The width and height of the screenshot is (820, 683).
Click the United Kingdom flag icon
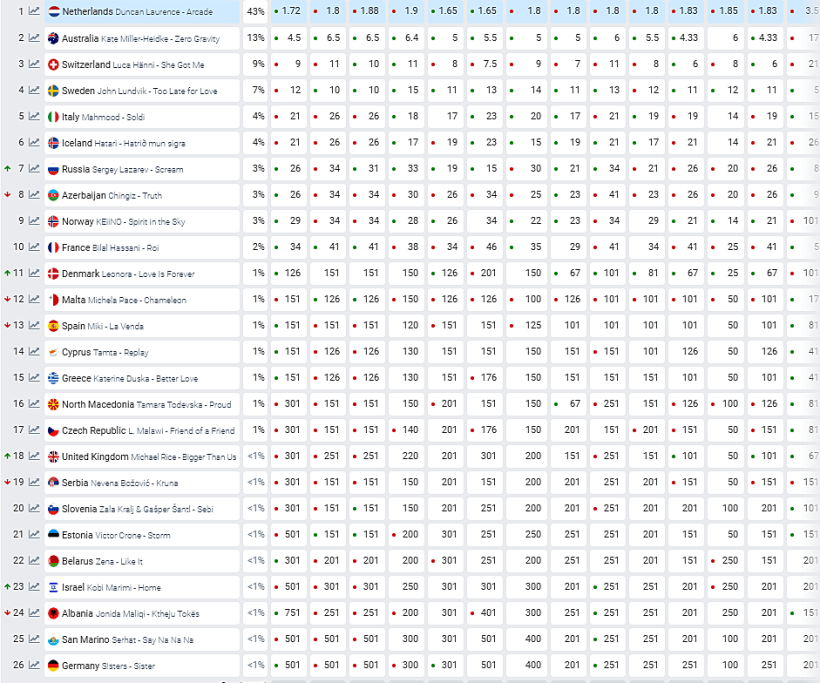pos(53,457)
